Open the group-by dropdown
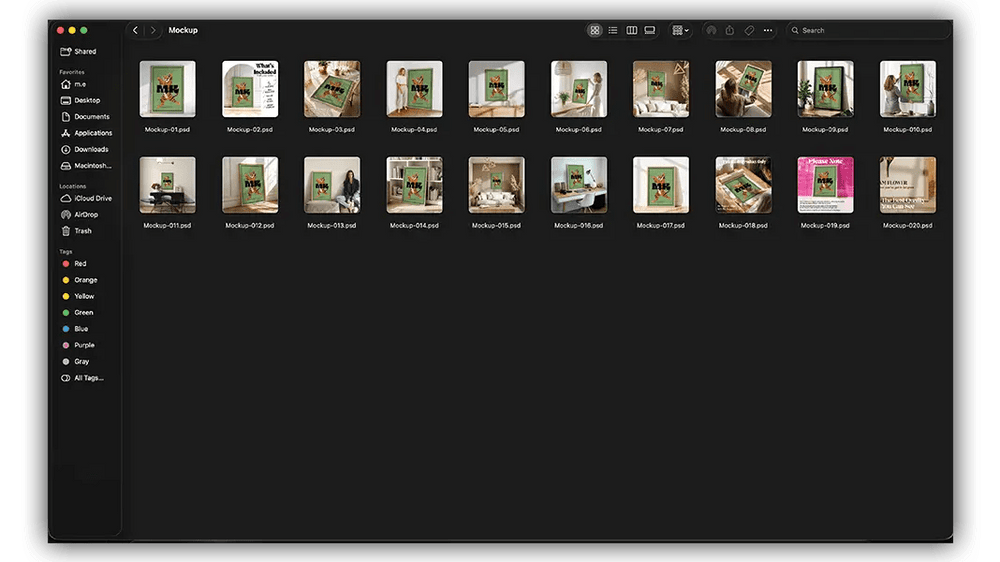 680,30
